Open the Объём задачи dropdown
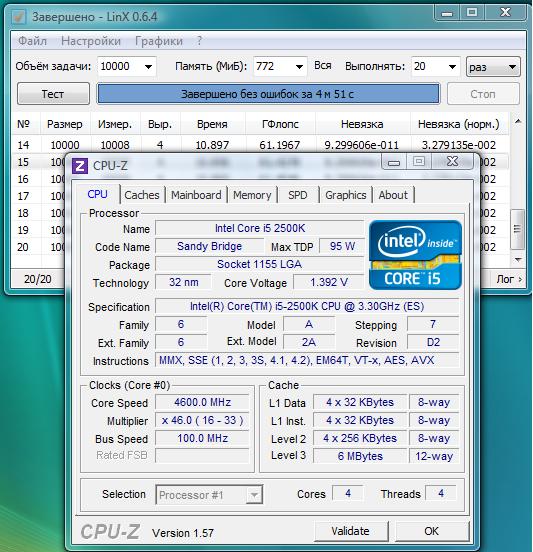 tap(149, 67)
